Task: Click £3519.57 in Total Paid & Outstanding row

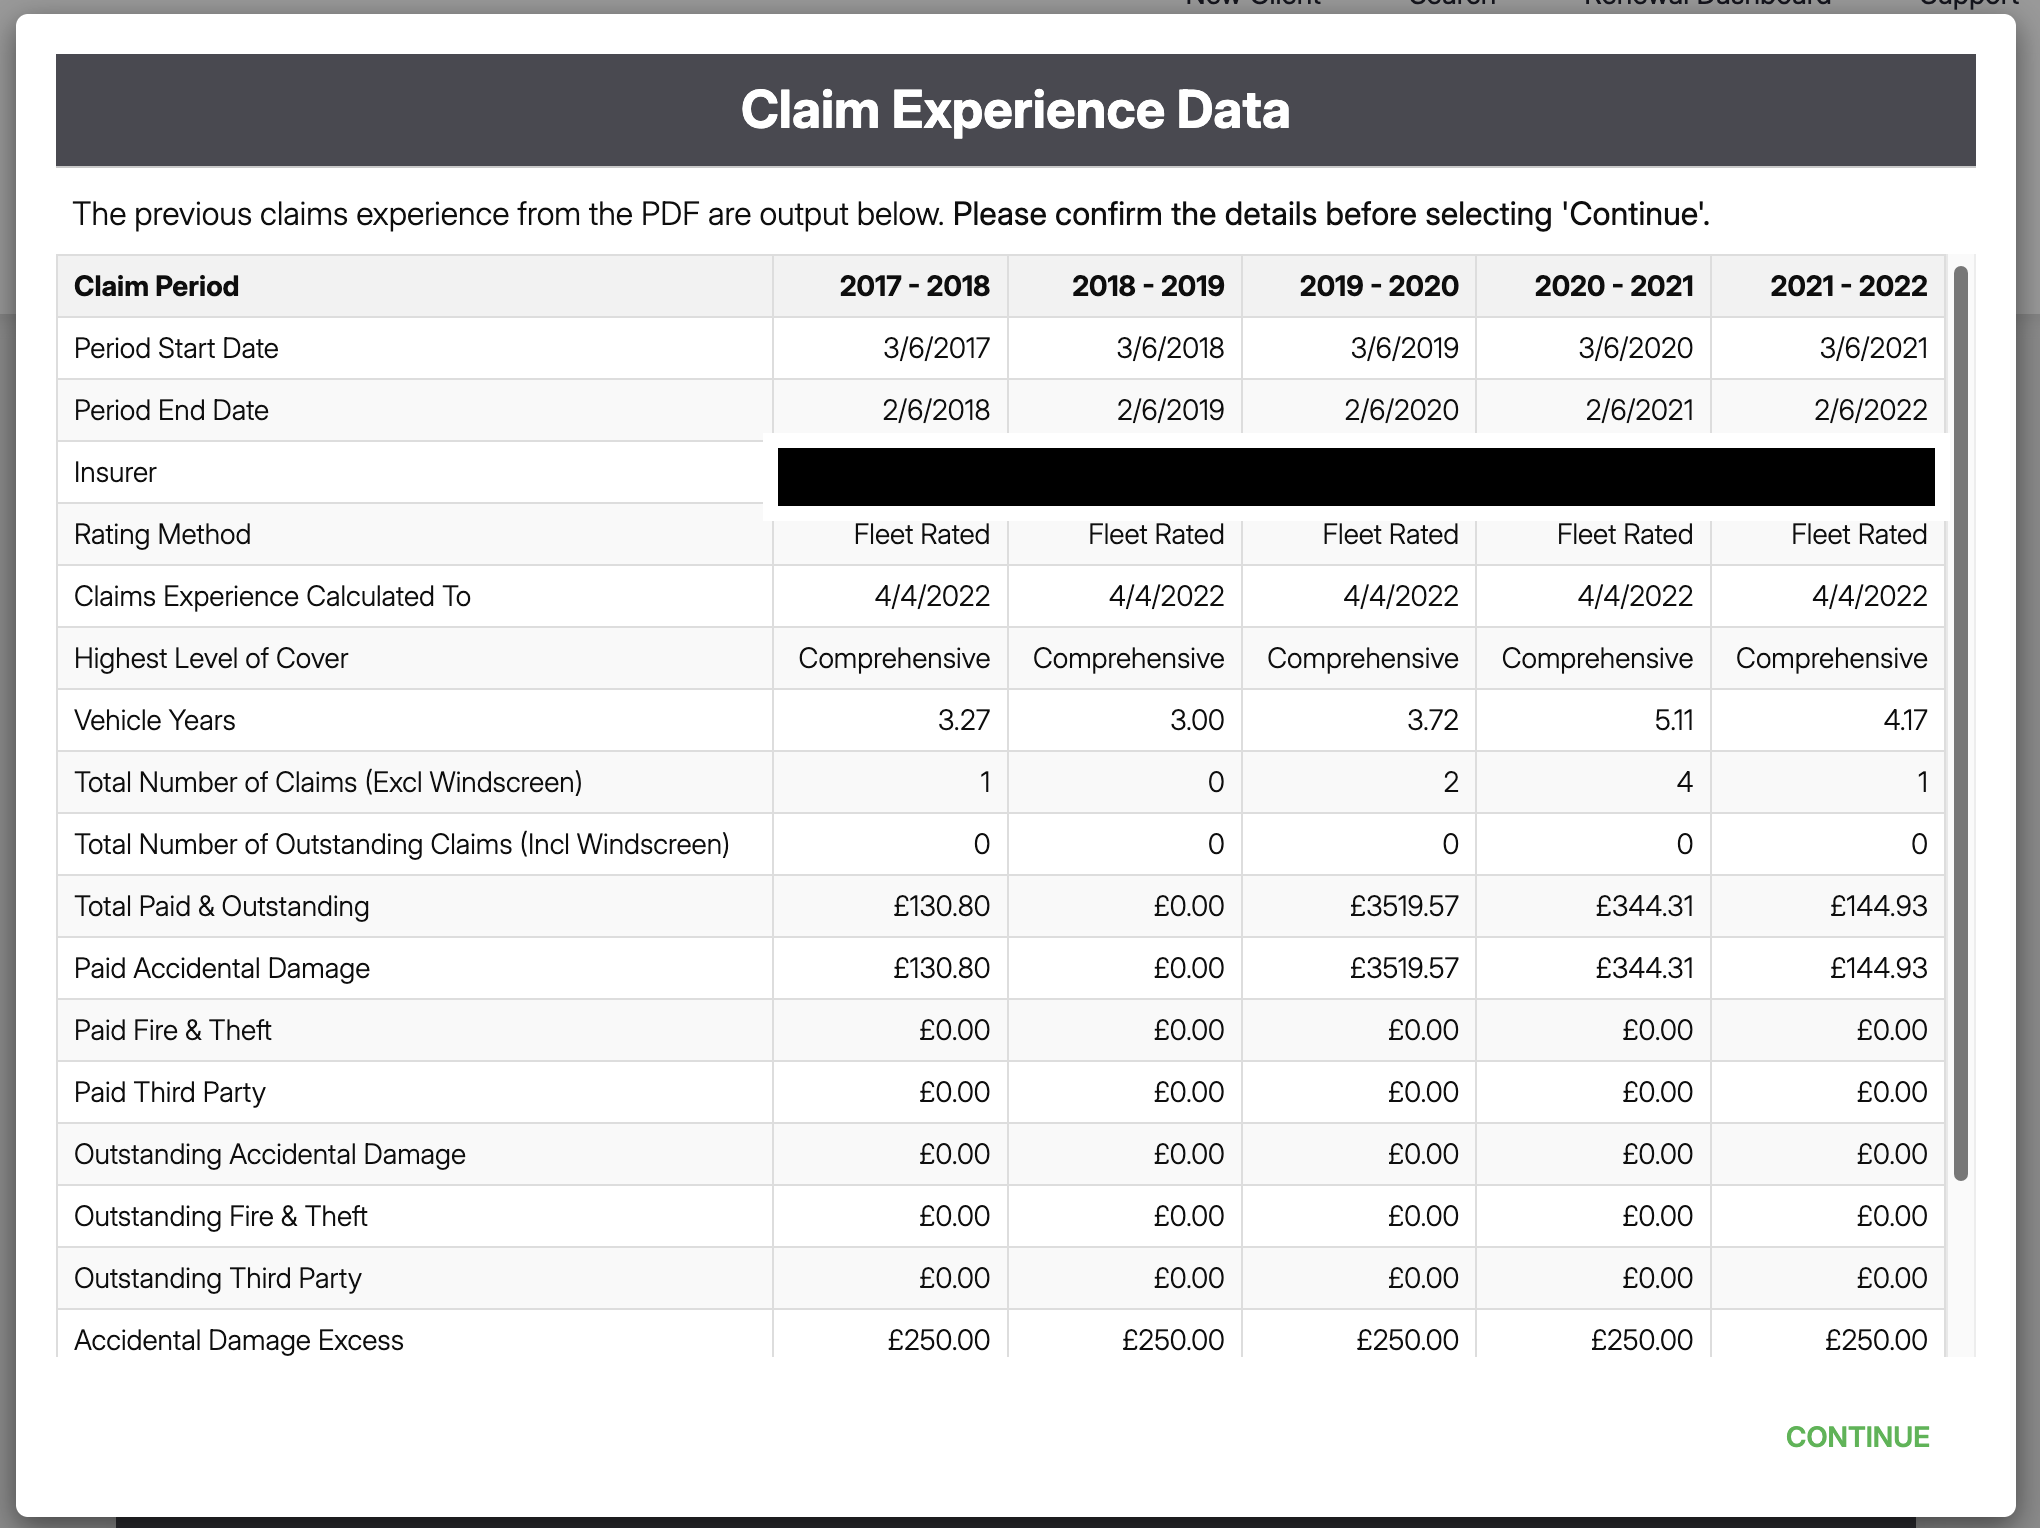Action: tap(1404, 906)
